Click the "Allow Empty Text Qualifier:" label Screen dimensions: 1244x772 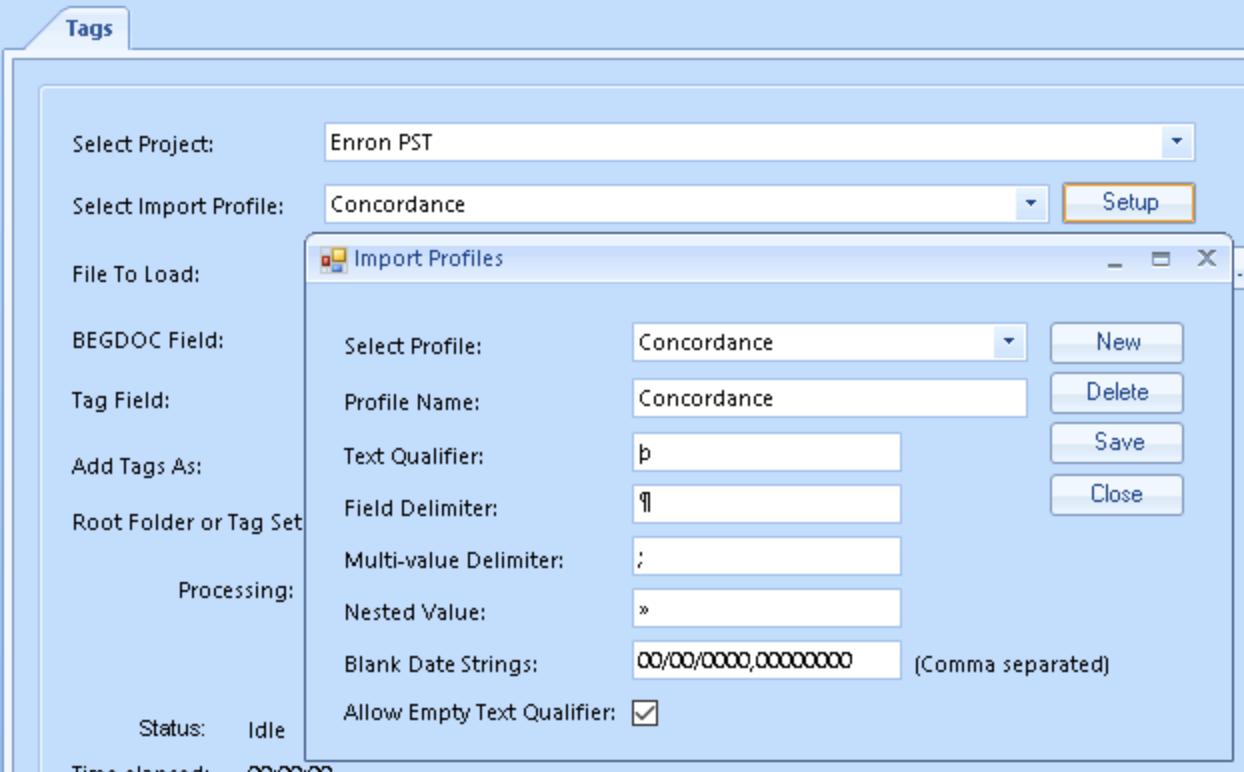pos(480,712)
